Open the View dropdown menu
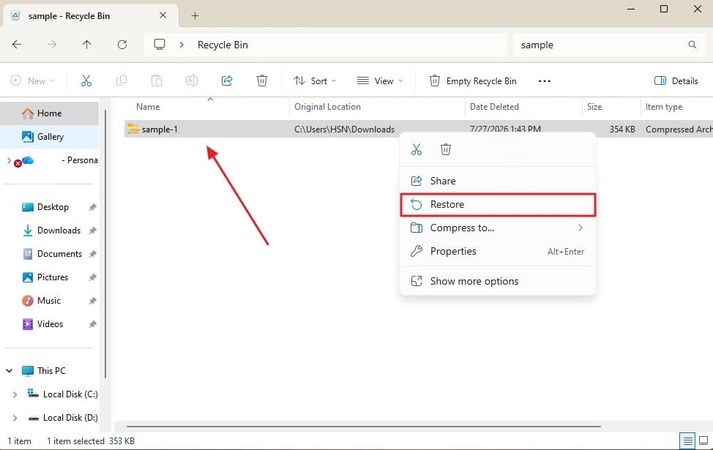The width and height of the screenshot is (713, 450). pos(380,81)
